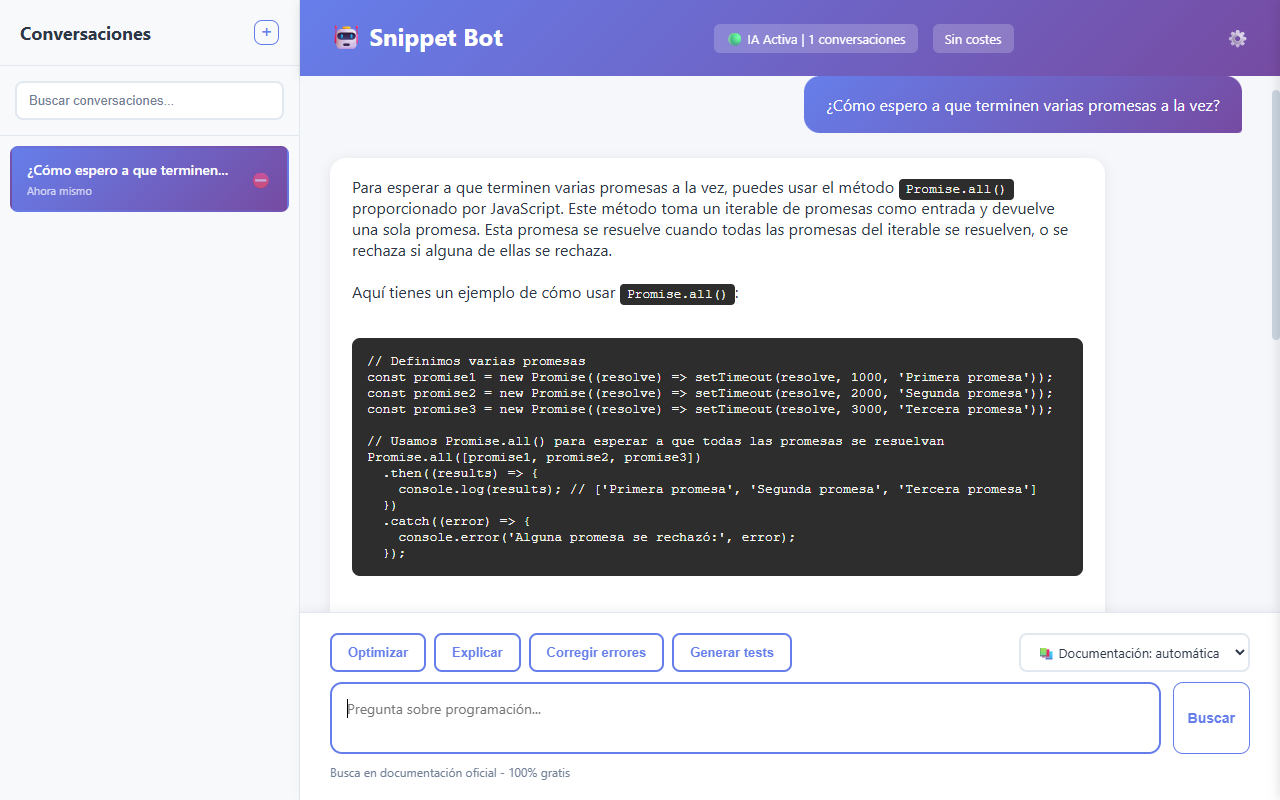The image size is (1280, 800).
Task: Click the Promise.all() tag after 'cómo usar'
Action: [677, 295]
